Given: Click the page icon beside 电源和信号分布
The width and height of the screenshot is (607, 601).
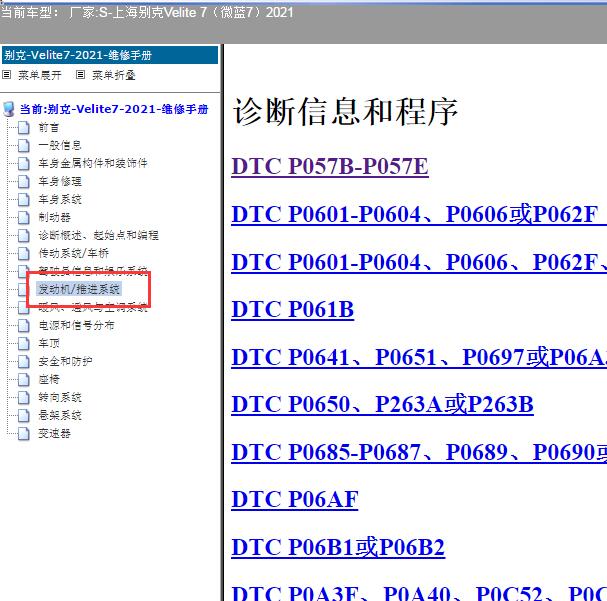Looking at the screenshot, I should pyautogui.click(x=24, y=325).
